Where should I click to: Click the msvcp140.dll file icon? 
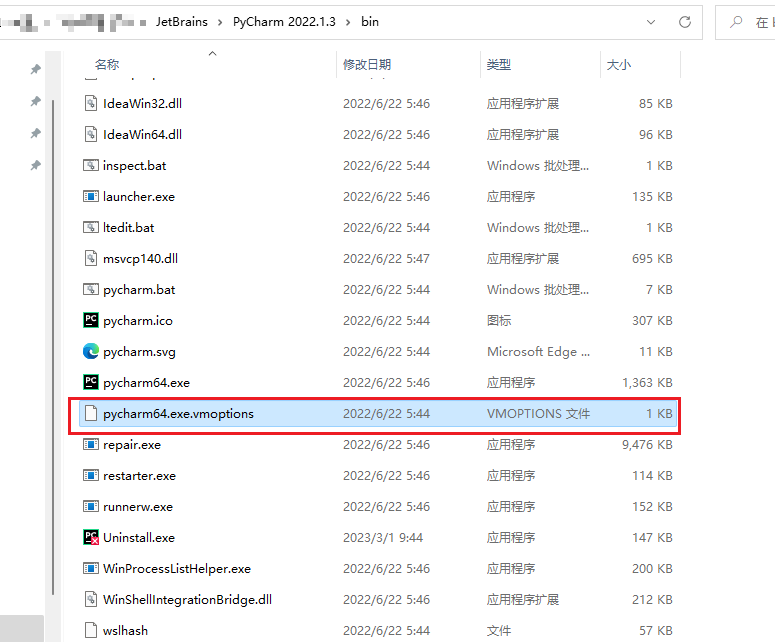pyautogui.click(x=90, y=258)
